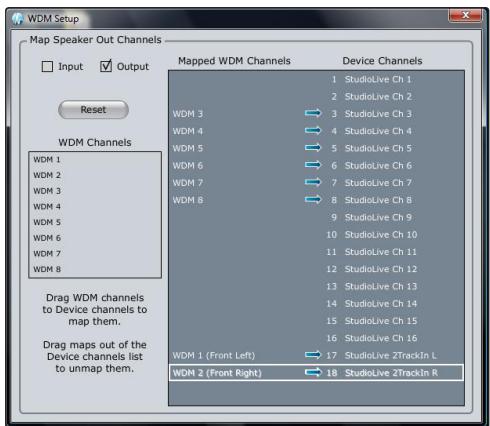Select WDM 3 in WDM Channels list
This screenshot has width=490, height=426.
click(95, 191)
